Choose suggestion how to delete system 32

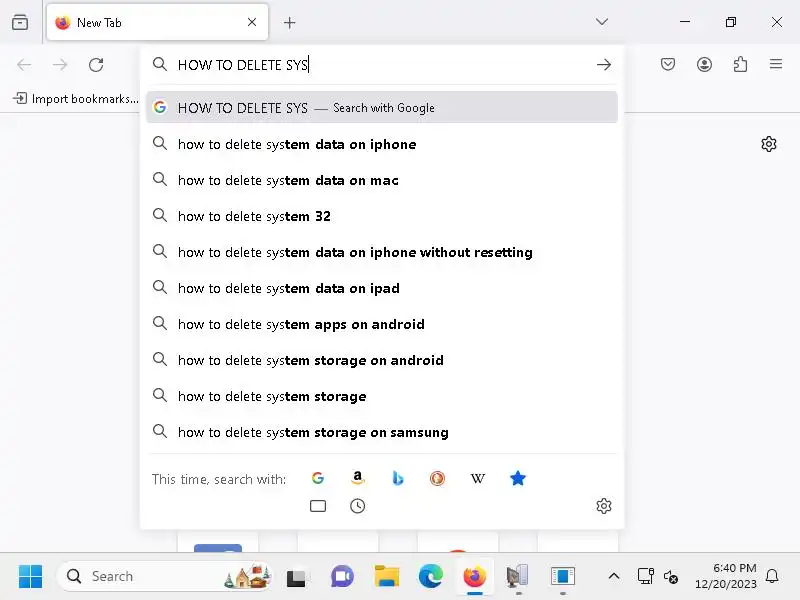(x=382, y=216)
